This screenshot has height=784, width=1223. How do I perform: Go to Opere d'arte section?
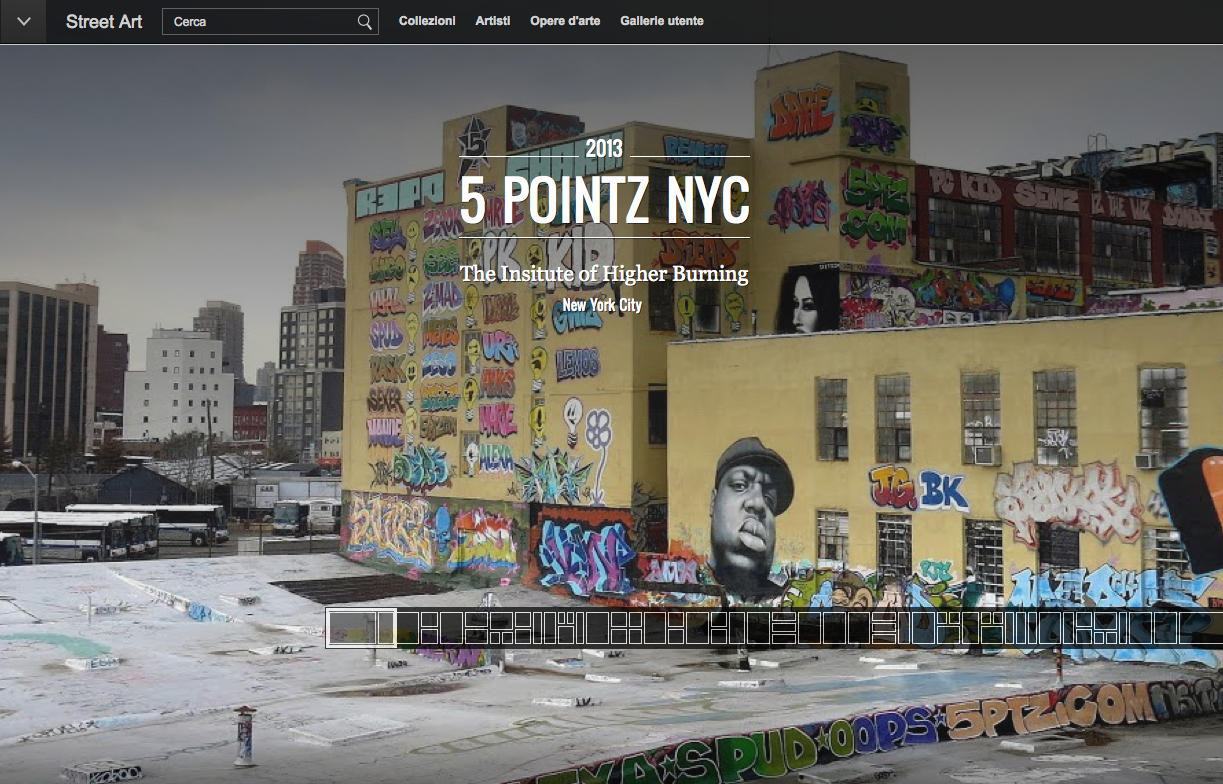565,21
